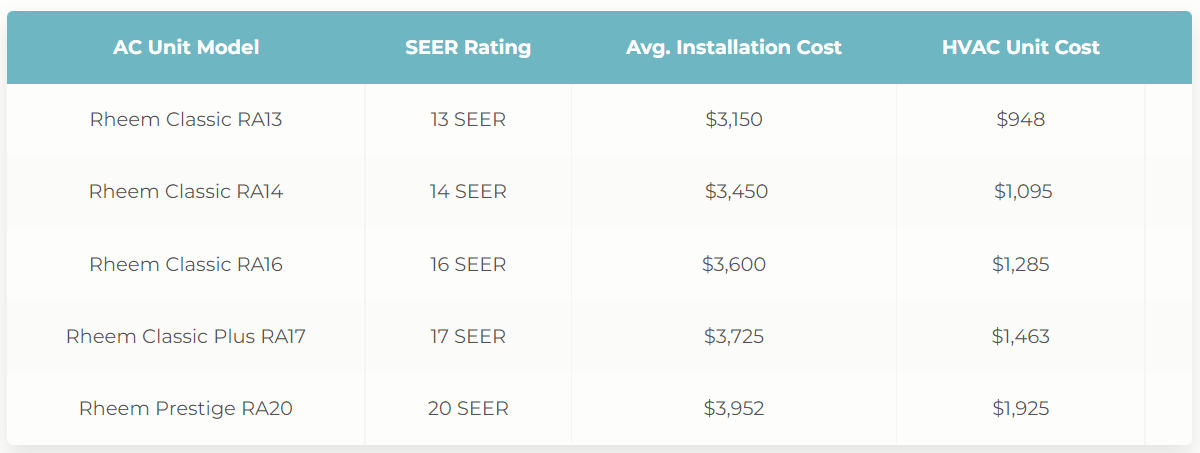Image resolution: width=1200 pixels, height=453 pixels.
Task: Click the SEER Rating column header
Action: point(468,47)
